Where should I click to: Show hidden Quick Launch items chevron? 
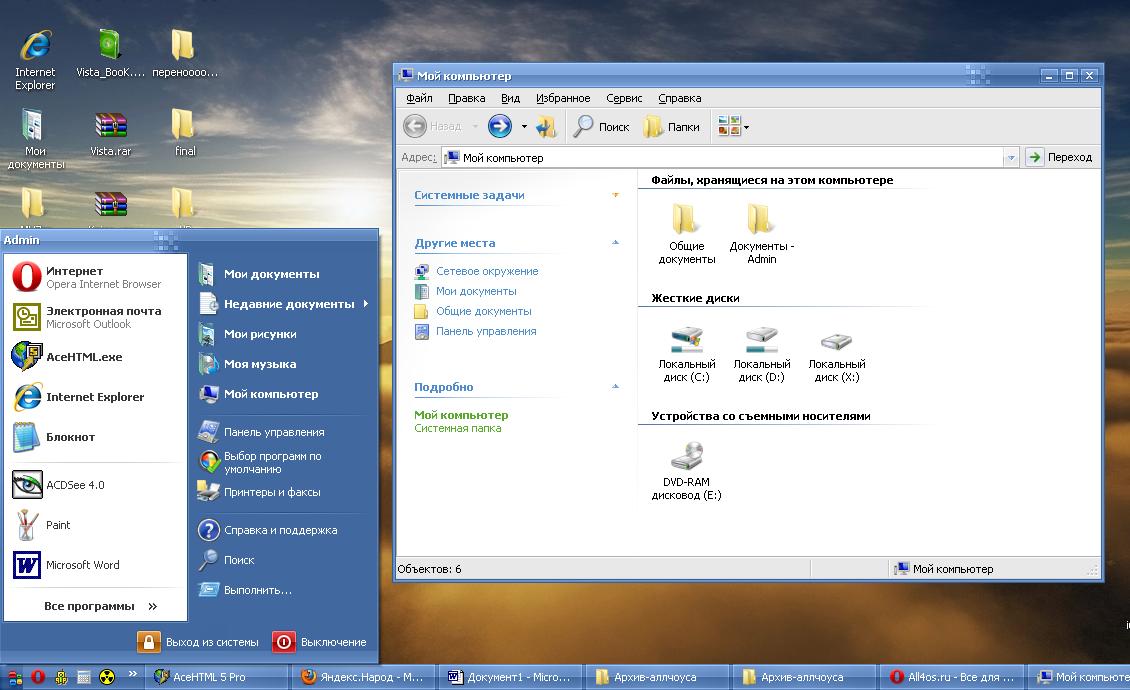point(133,674)
